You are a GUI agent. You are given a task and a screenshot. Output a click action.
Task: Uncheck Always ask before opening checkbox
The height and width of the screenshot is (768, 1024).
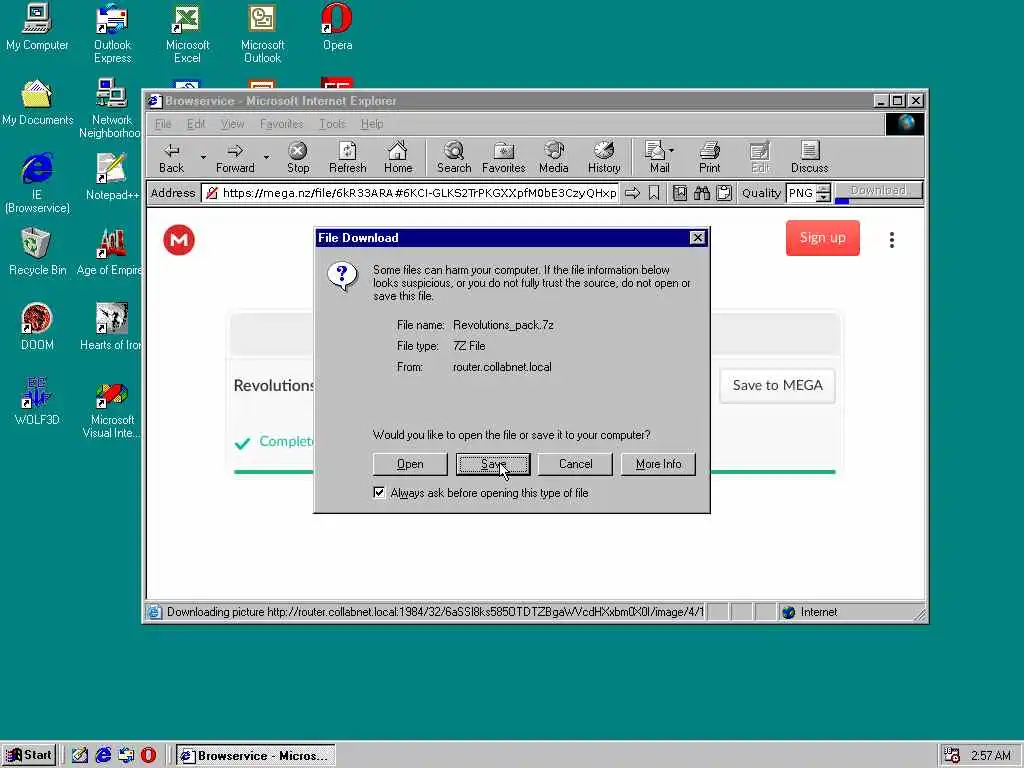tap(379, 492)
